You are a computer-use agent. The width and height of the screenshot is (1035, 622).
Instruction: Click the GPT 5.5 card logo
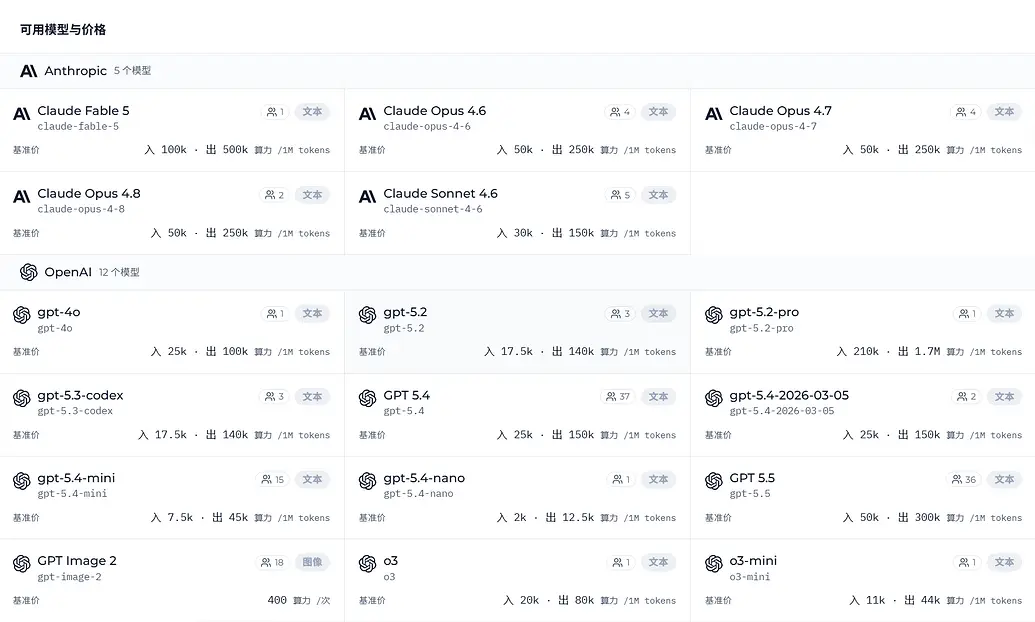[714, 481]
